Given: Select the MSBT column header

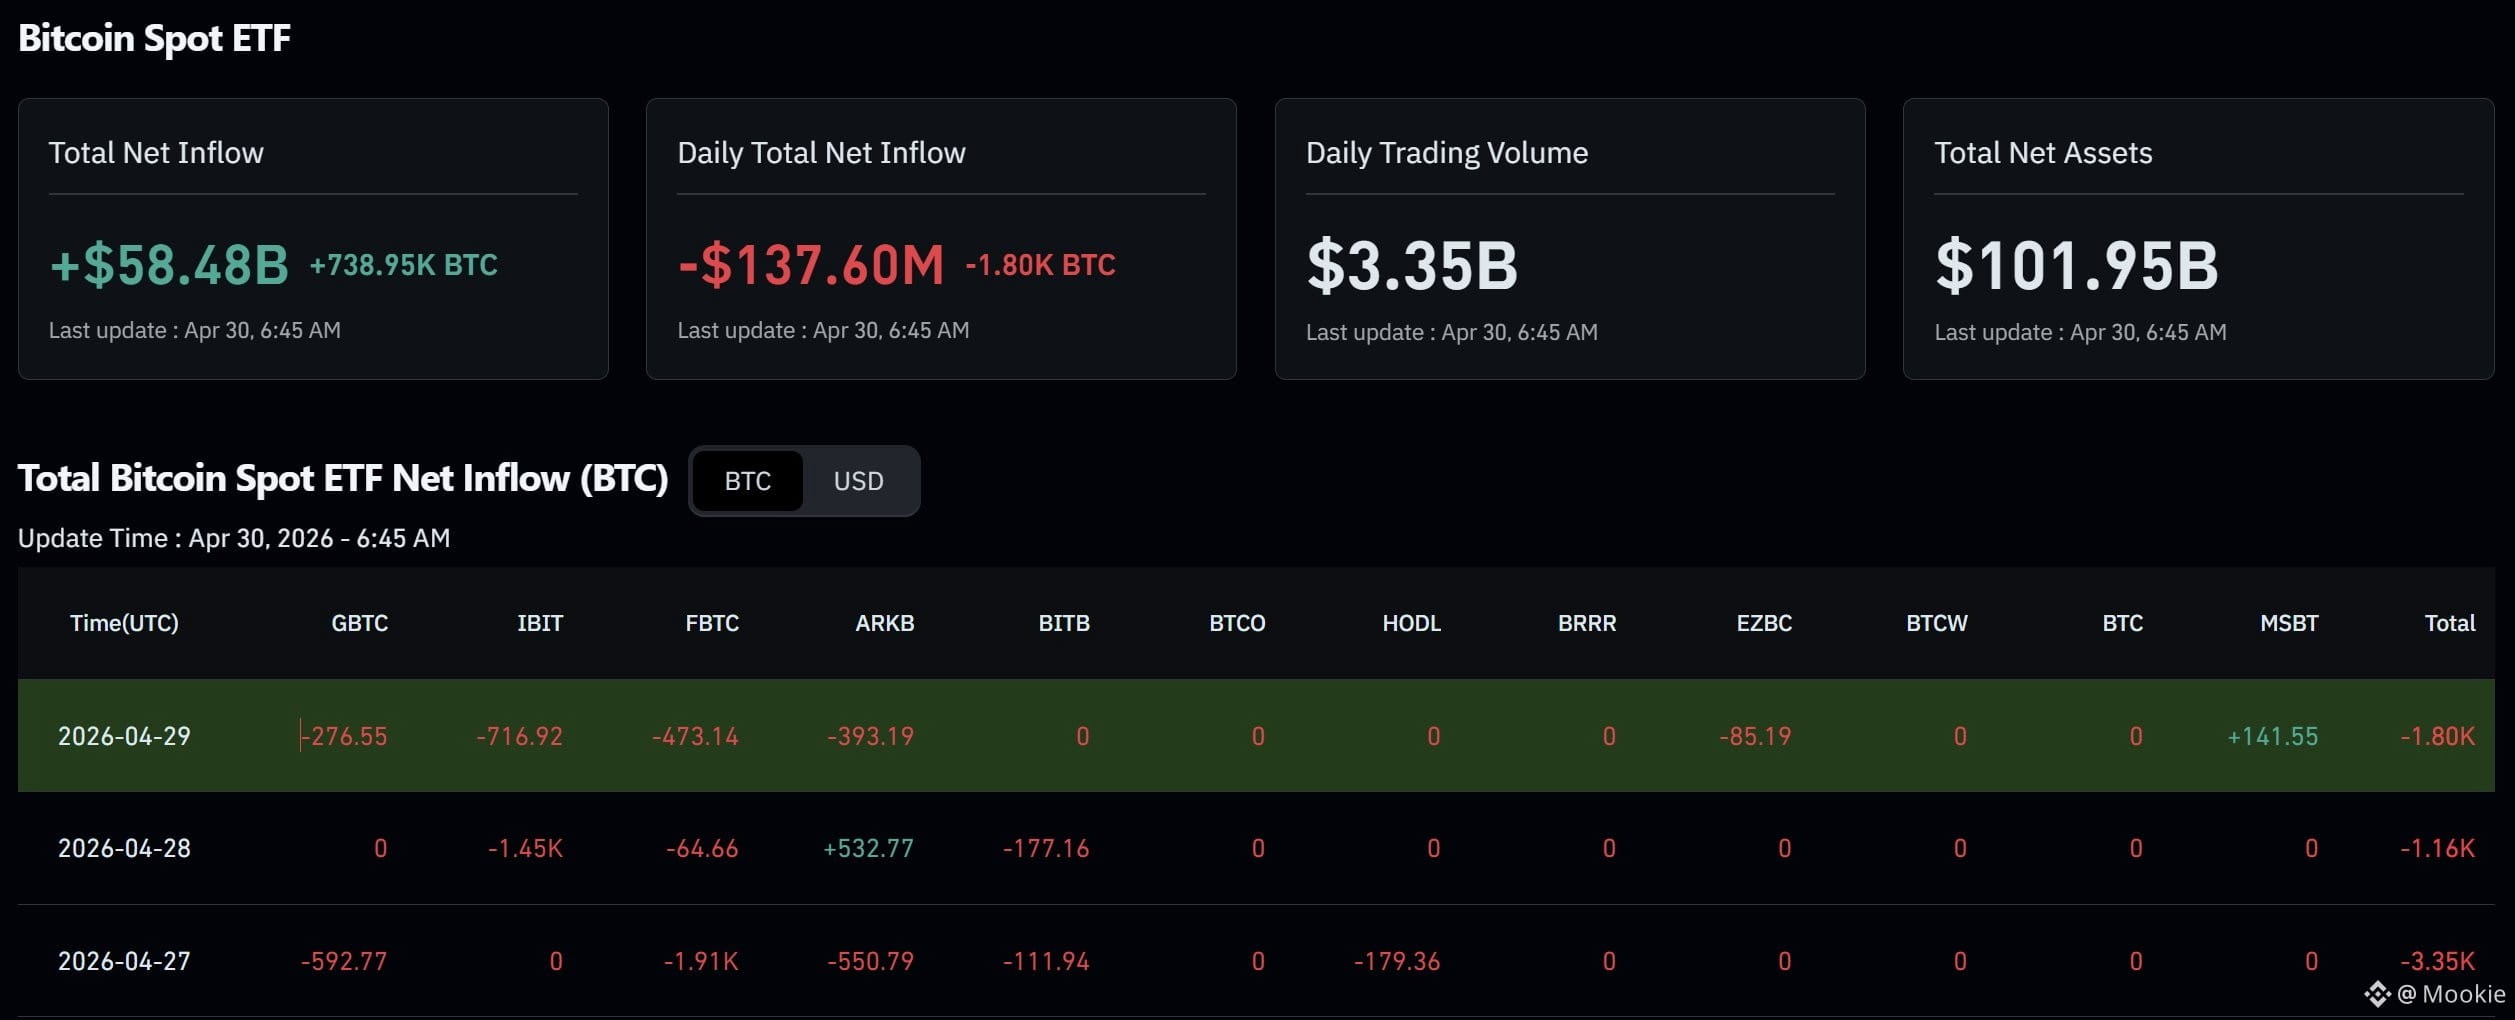Looking at the screenshot, I should coord(2289,623).
